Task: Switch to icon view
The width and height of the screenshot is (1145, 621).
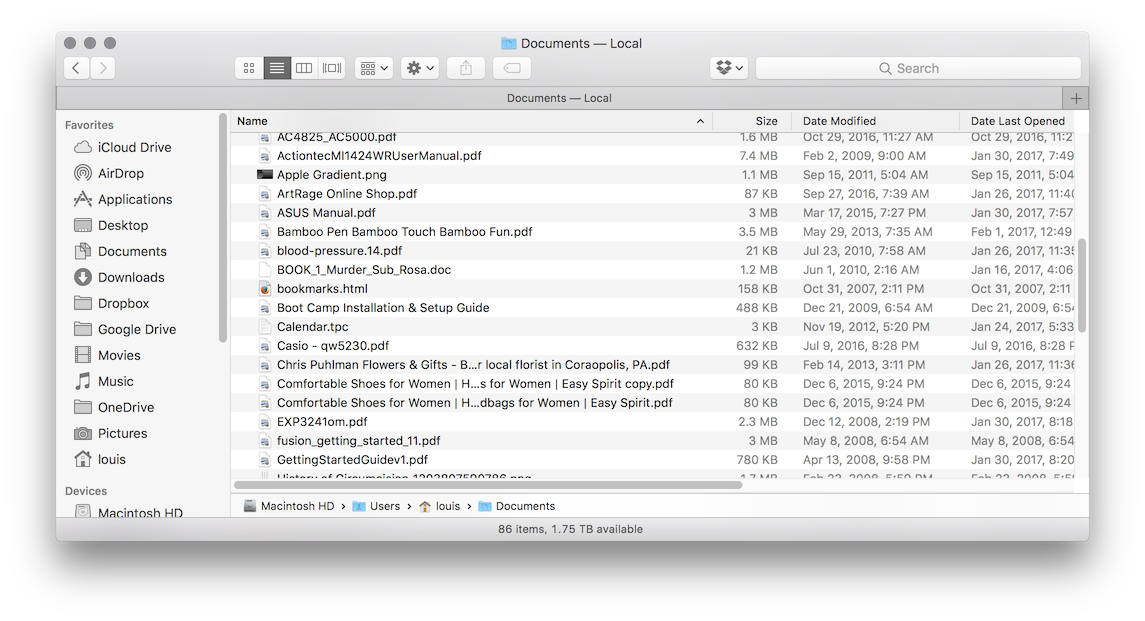Action: click(248, 67)
